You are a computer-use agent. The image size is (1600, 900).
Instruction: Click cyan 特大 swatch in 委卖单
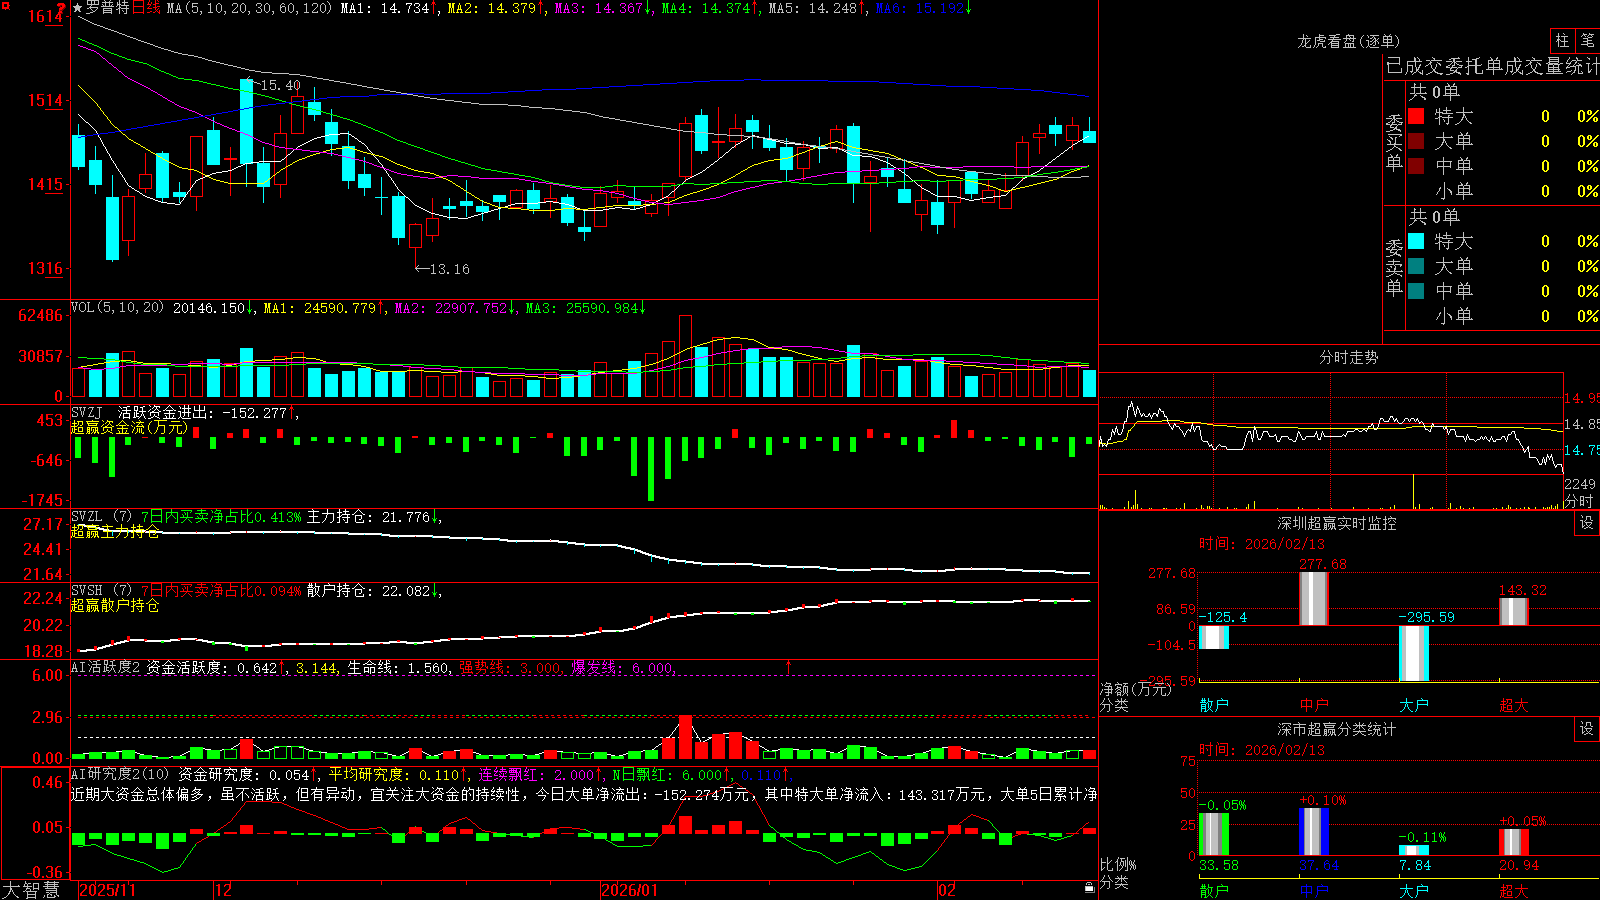(1416, 241)
